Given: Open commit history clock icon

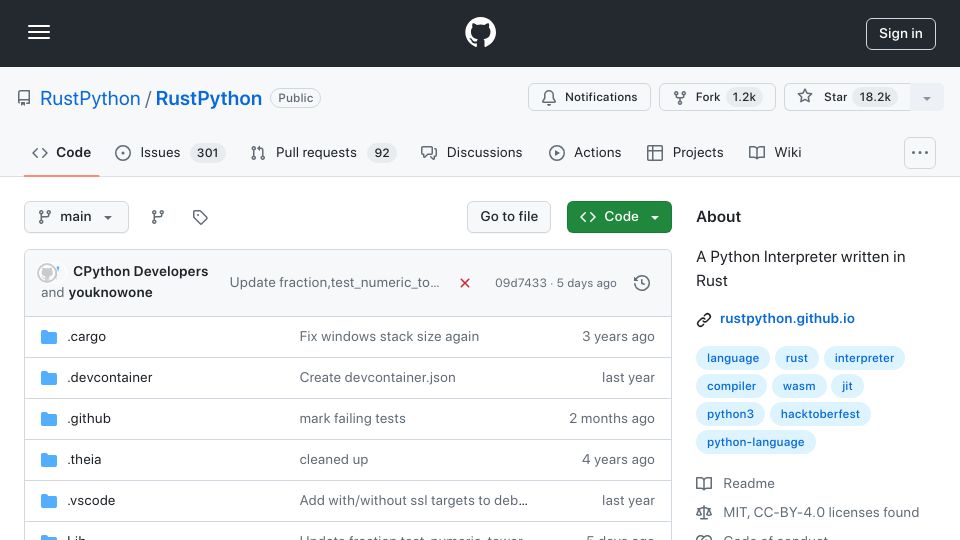Looking at the screenshot, I should pyautogui.click(x=642, y=283).
